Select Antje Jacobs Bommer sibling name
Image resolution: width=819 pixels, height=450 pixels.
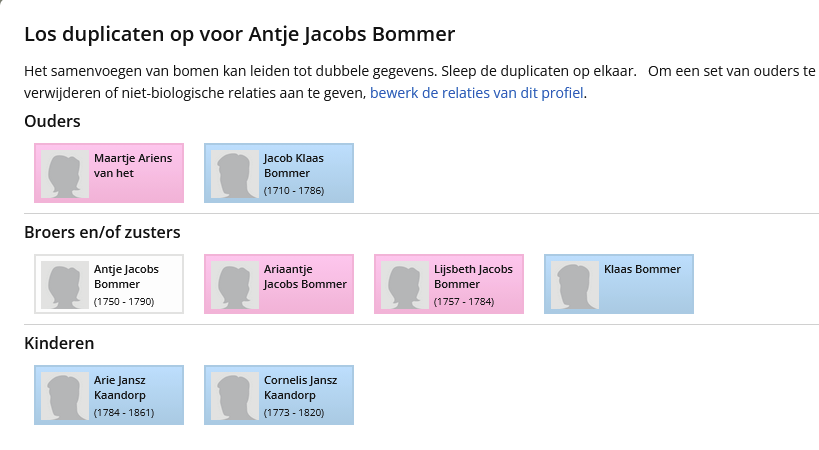[125, 276]
